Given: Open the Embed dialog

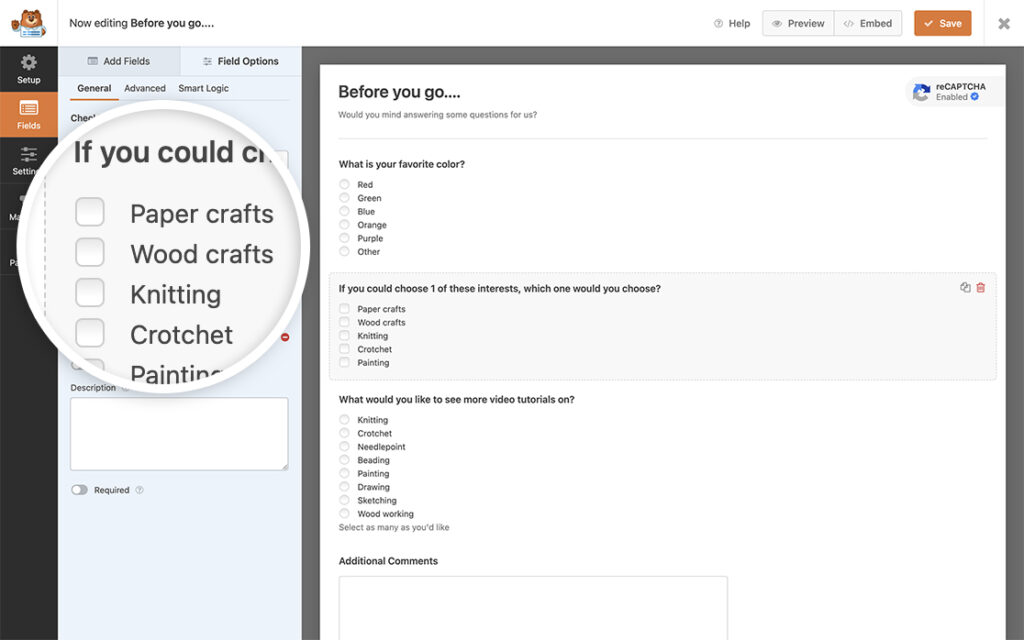Looking at the screenshot, I should click(868, 22).
